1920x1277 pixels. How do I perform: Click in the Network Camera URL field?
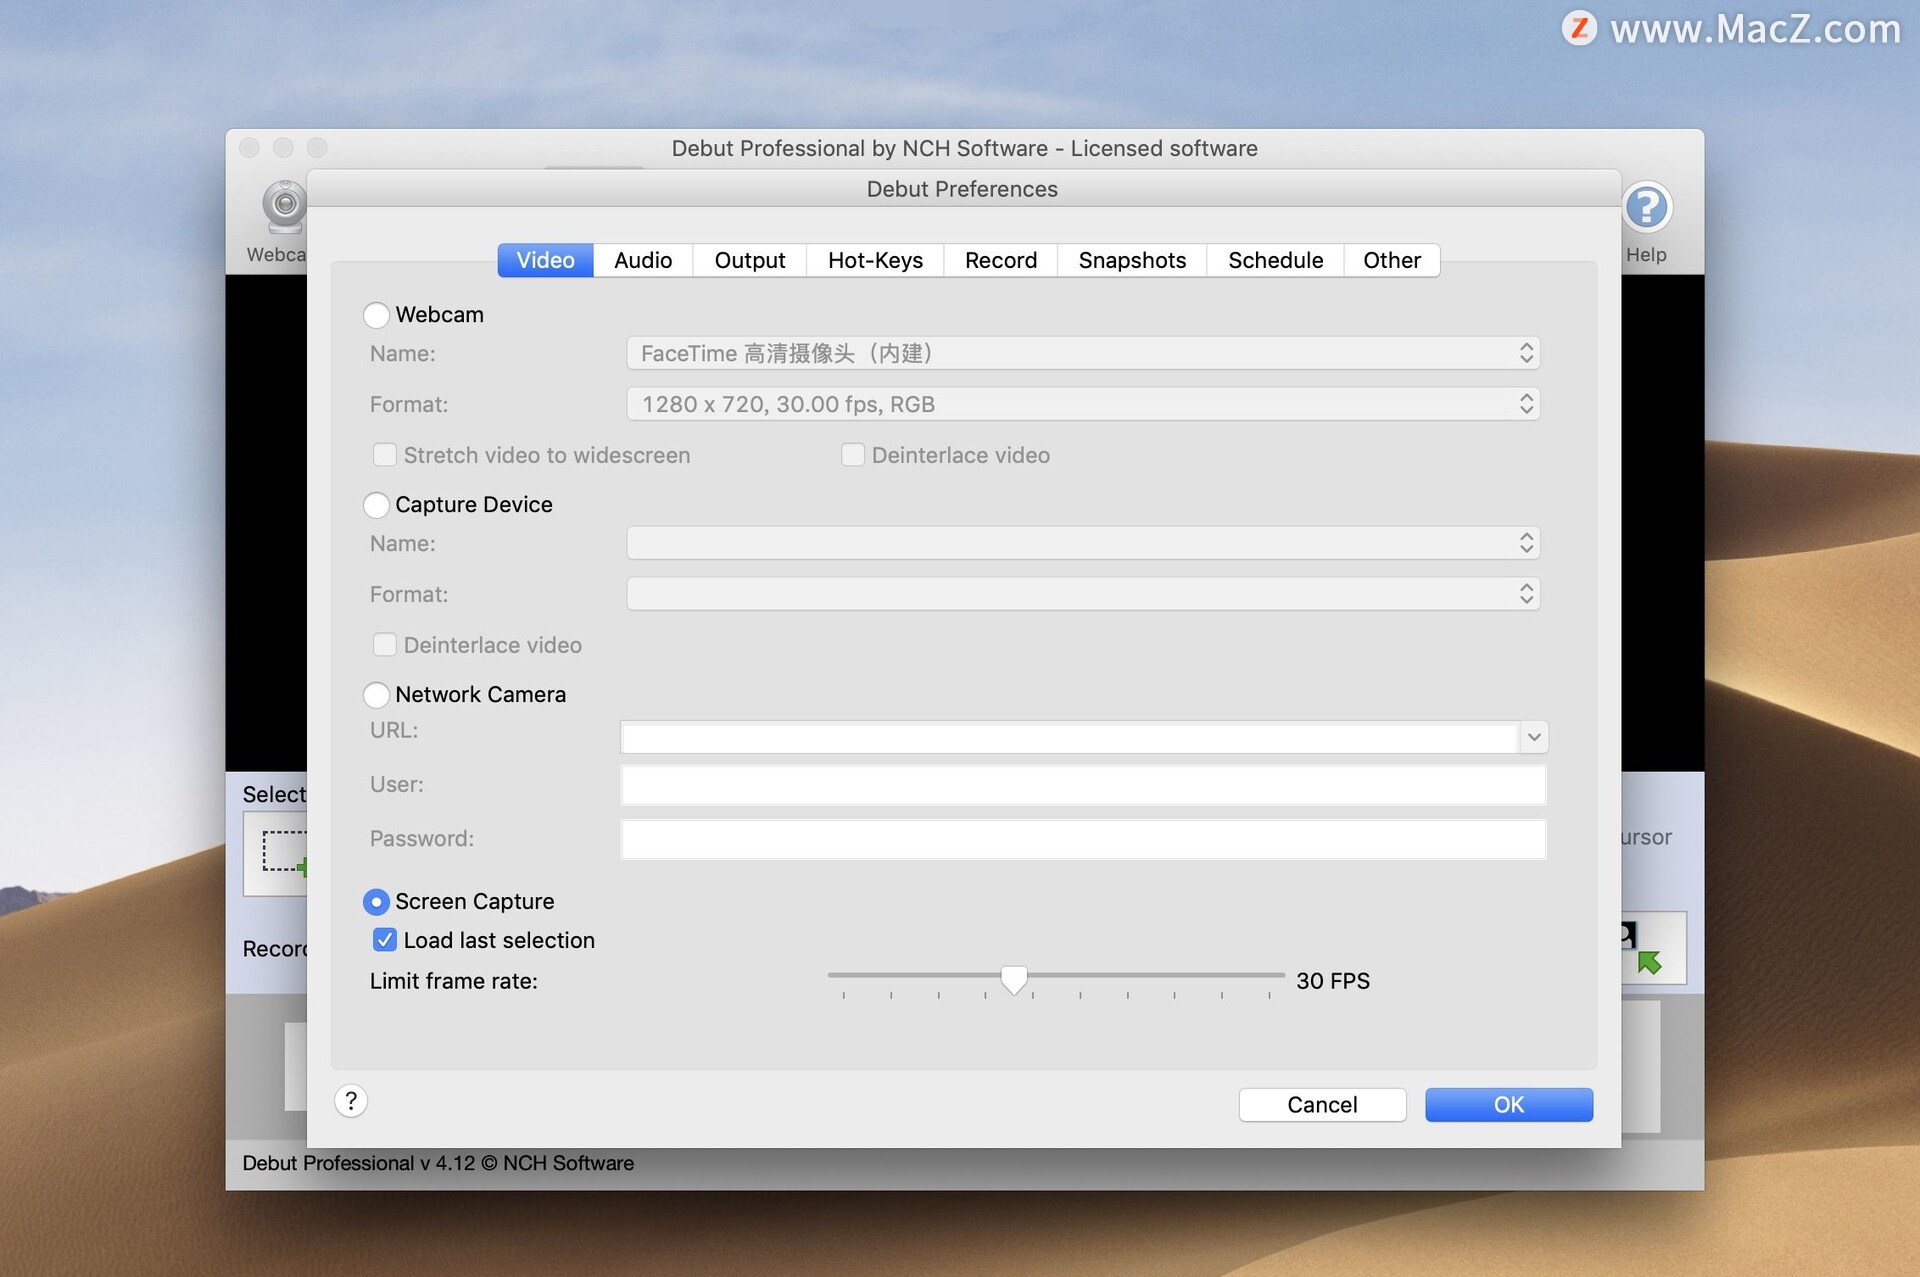pyautogui.click(x=1069, y=737)
